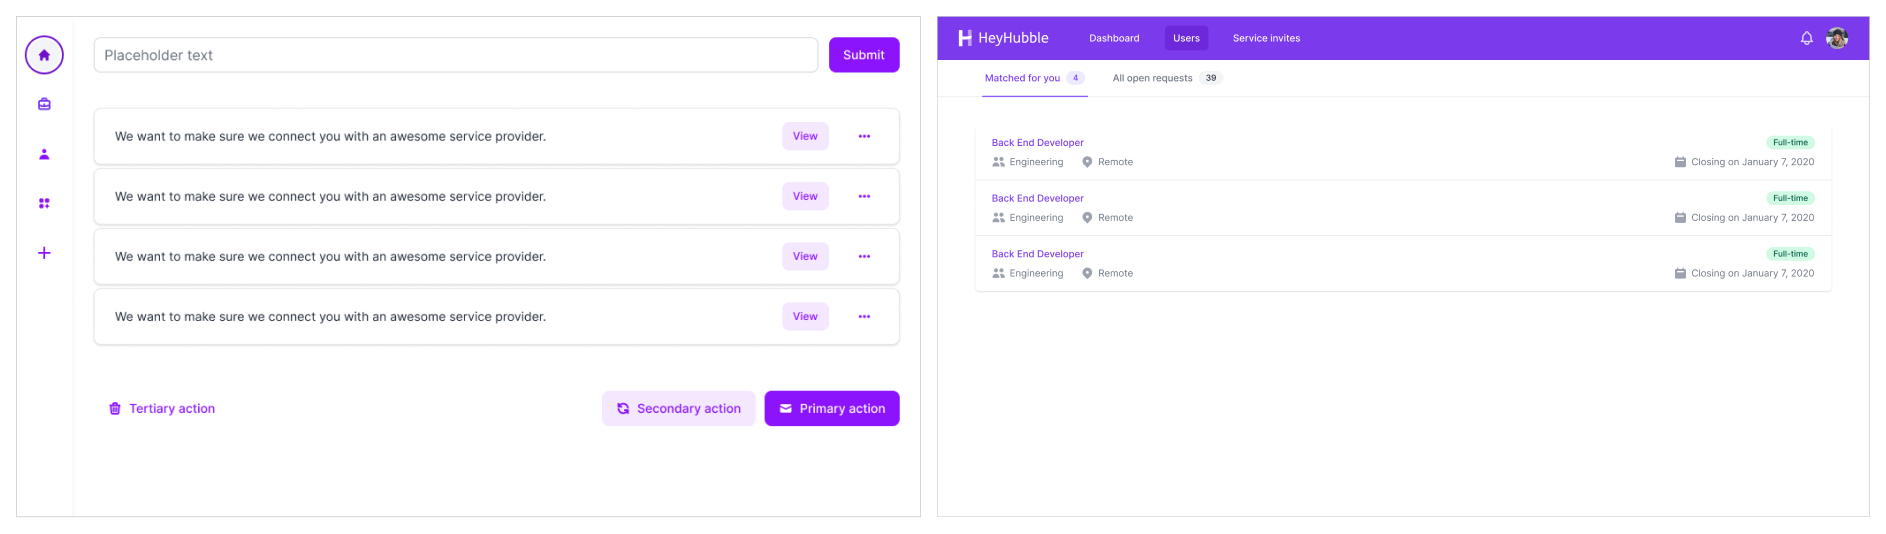Open the briefcase icon in the sidebar
Image resolution: width=1886 pixels, height=534 pixels.
tap(44, 104)
